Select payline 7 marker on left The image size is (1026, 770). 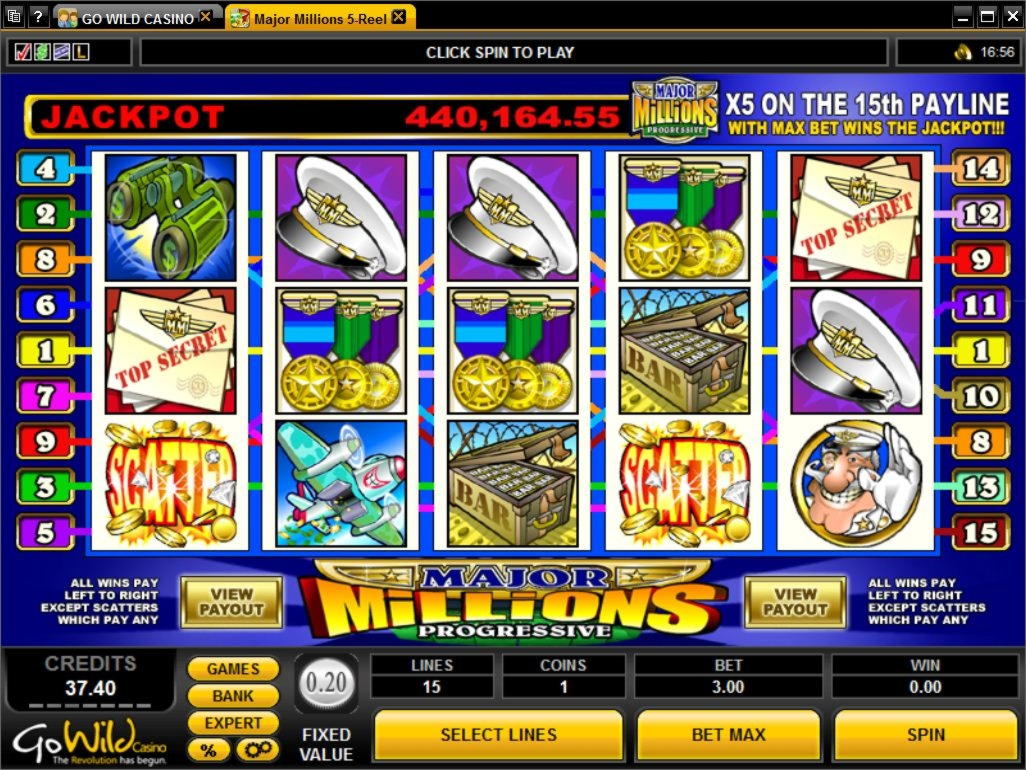pos(45,396)
